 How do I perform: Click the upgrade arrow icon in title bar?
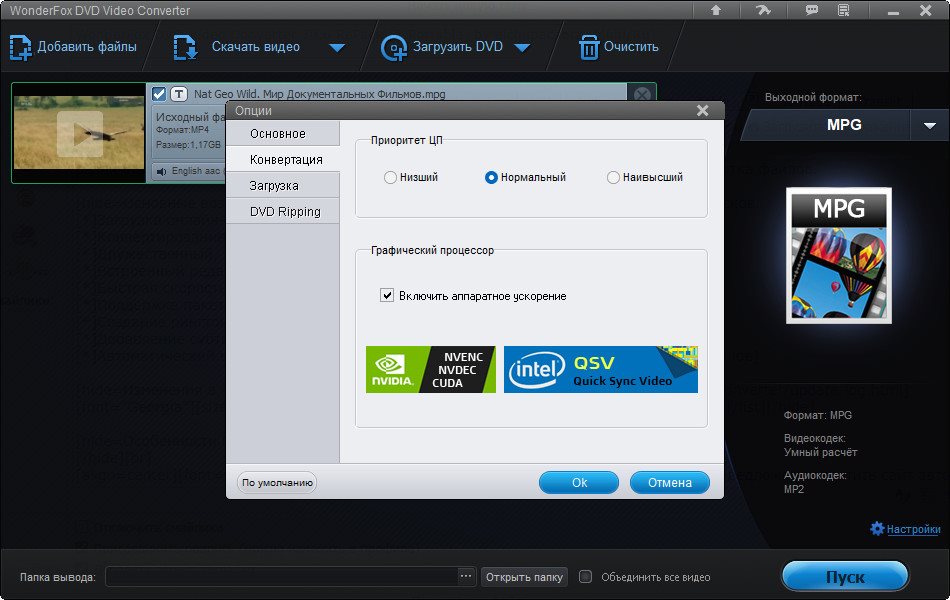(x=716, y=10)
